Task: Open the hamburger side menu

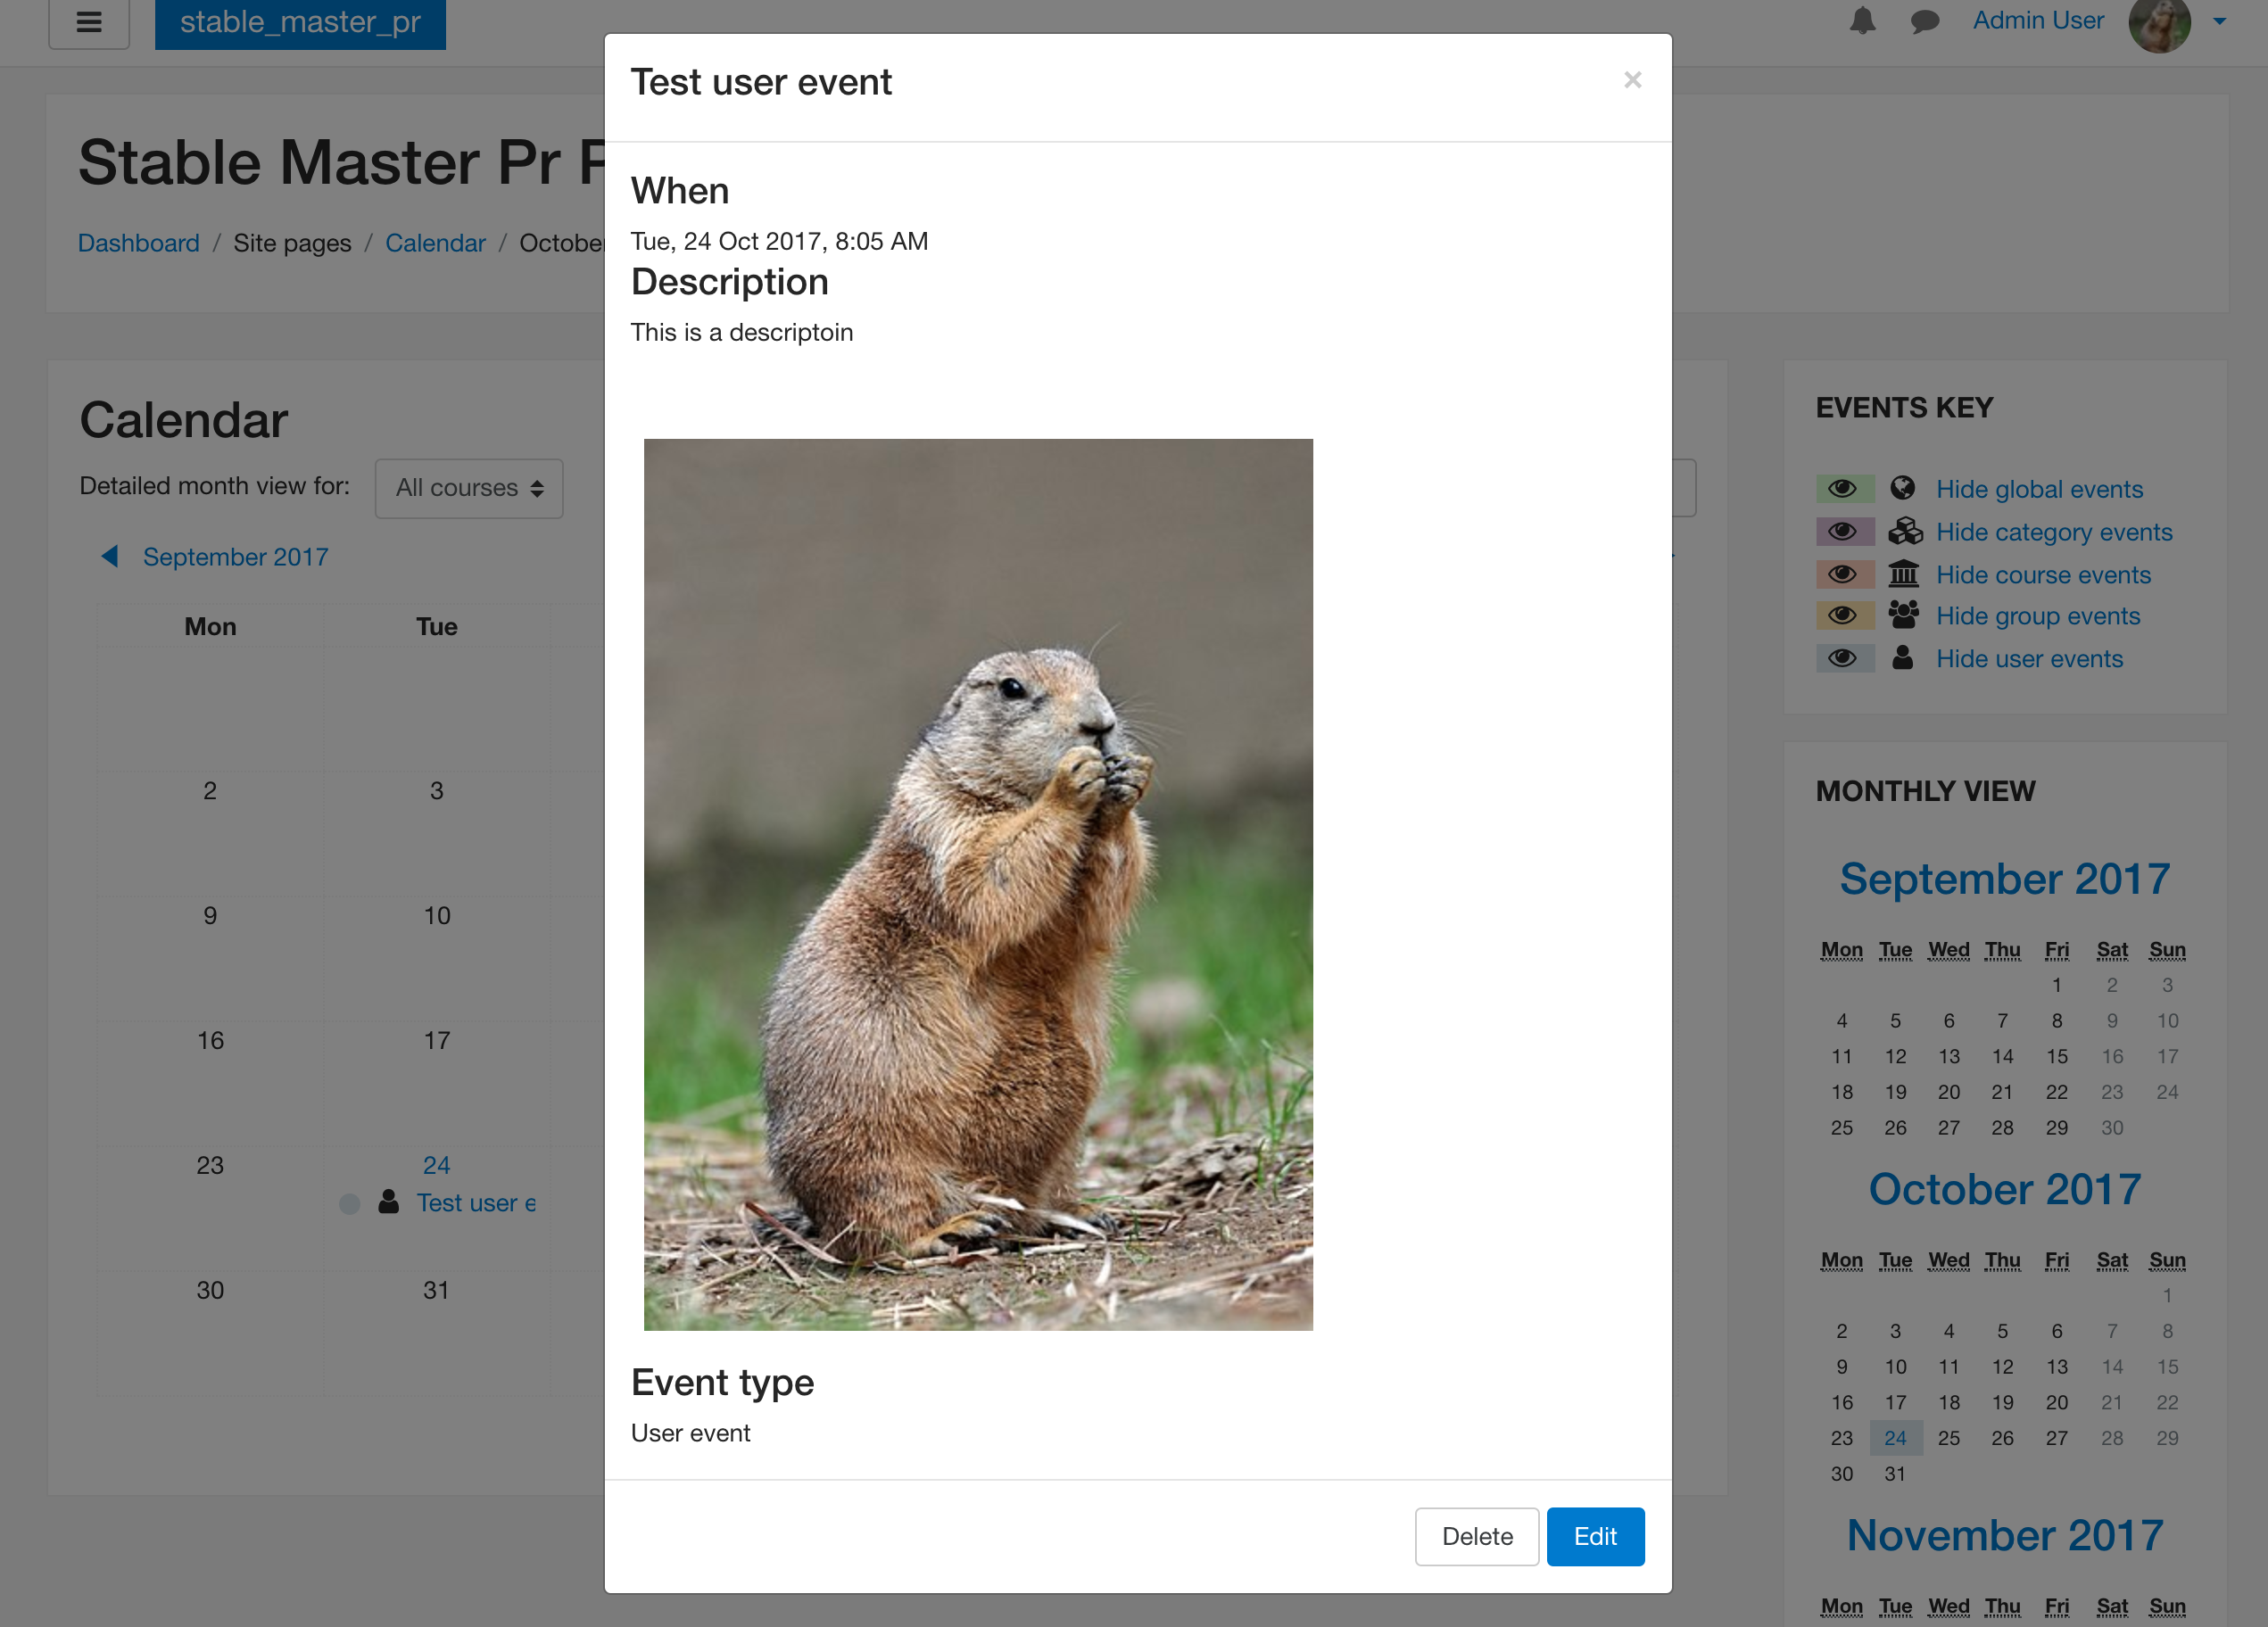Action: [x=89, y=21]
